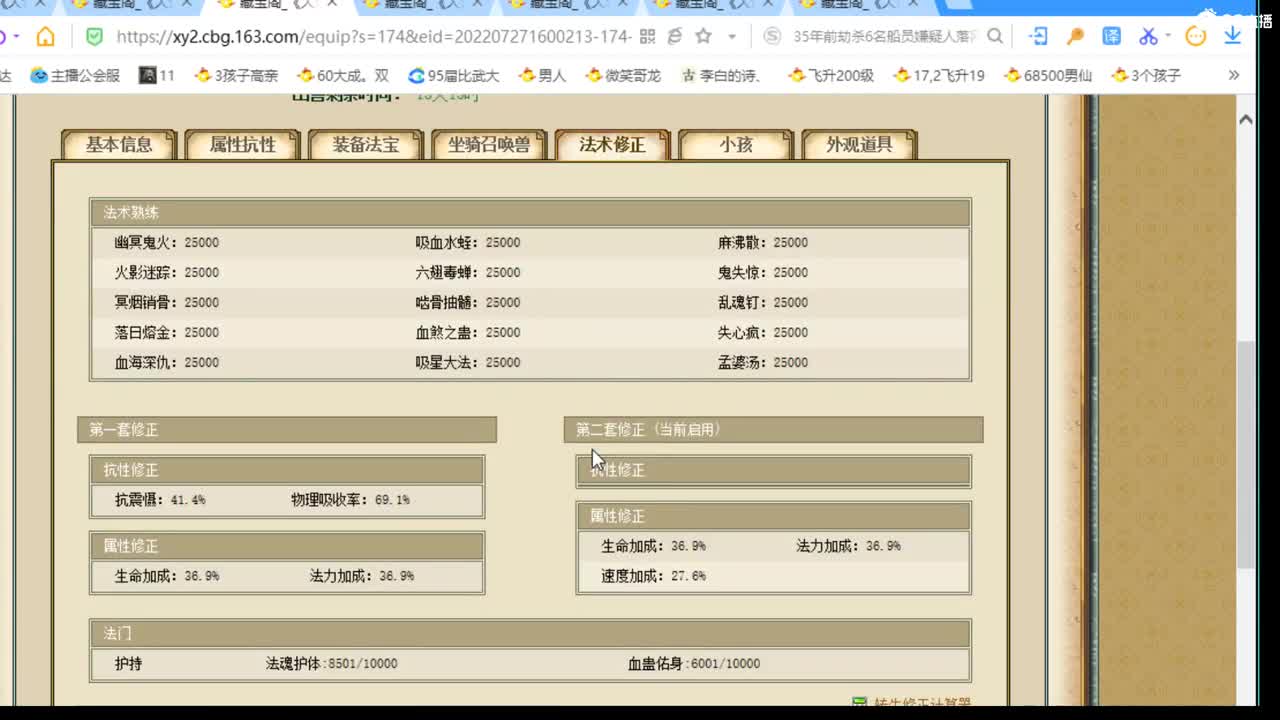Switch to the 基本信息 tab
The width and height of the screenshot is (1280, 720).
(119, 144)
